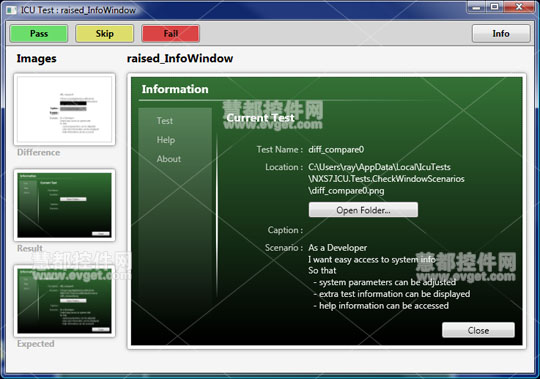Minimize the ICU Test window

(x=476, y=7)
